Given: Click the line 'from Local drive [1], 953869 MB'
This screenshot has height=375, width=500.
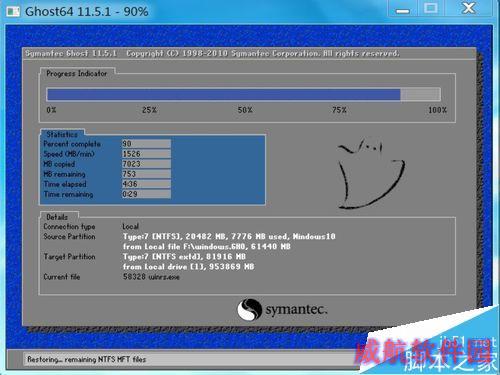Looking at the screenshot, I should [188, 266].
